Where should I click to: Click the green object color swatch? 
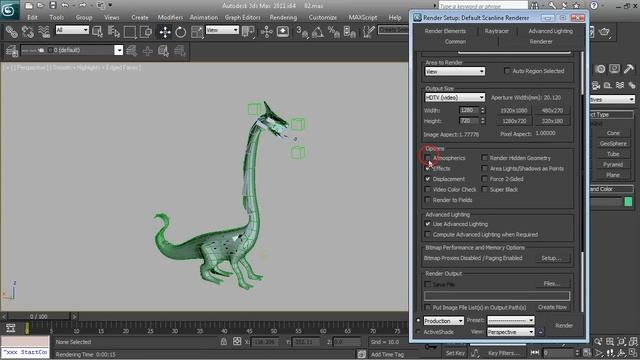click(628, 201)
